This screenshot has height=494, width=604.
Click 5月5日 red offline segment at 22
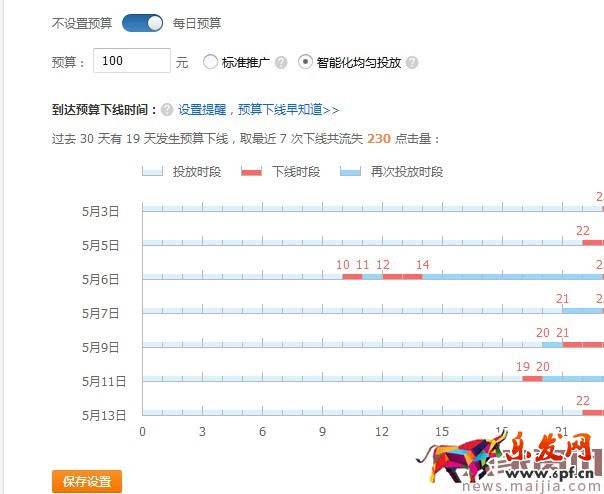592,242
